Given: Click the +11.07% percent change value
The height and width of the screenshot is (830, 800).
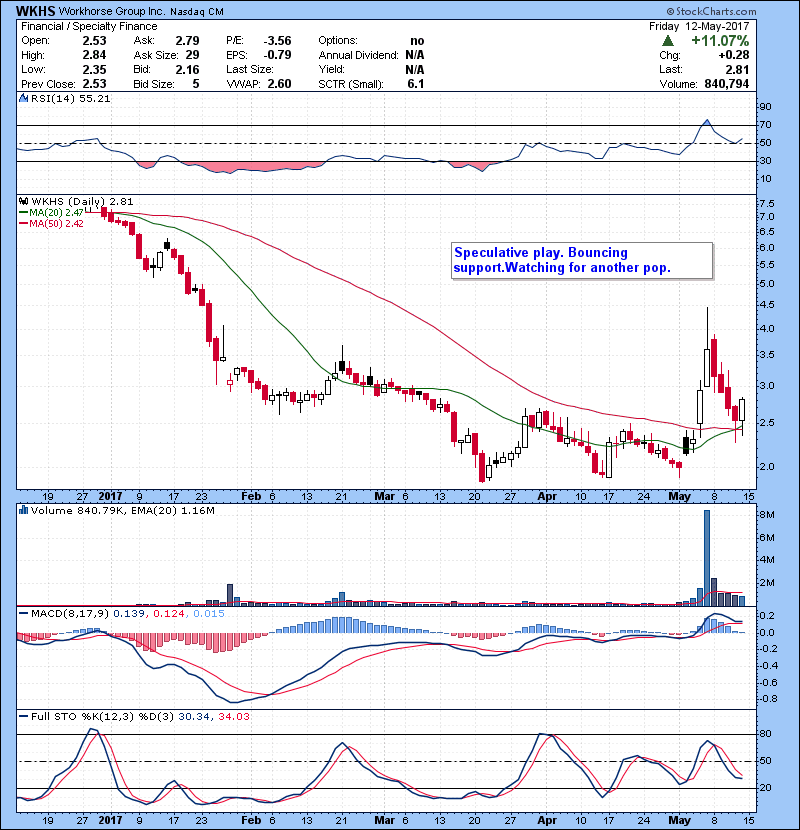Looking at the screenshot, I should point(720,41).
